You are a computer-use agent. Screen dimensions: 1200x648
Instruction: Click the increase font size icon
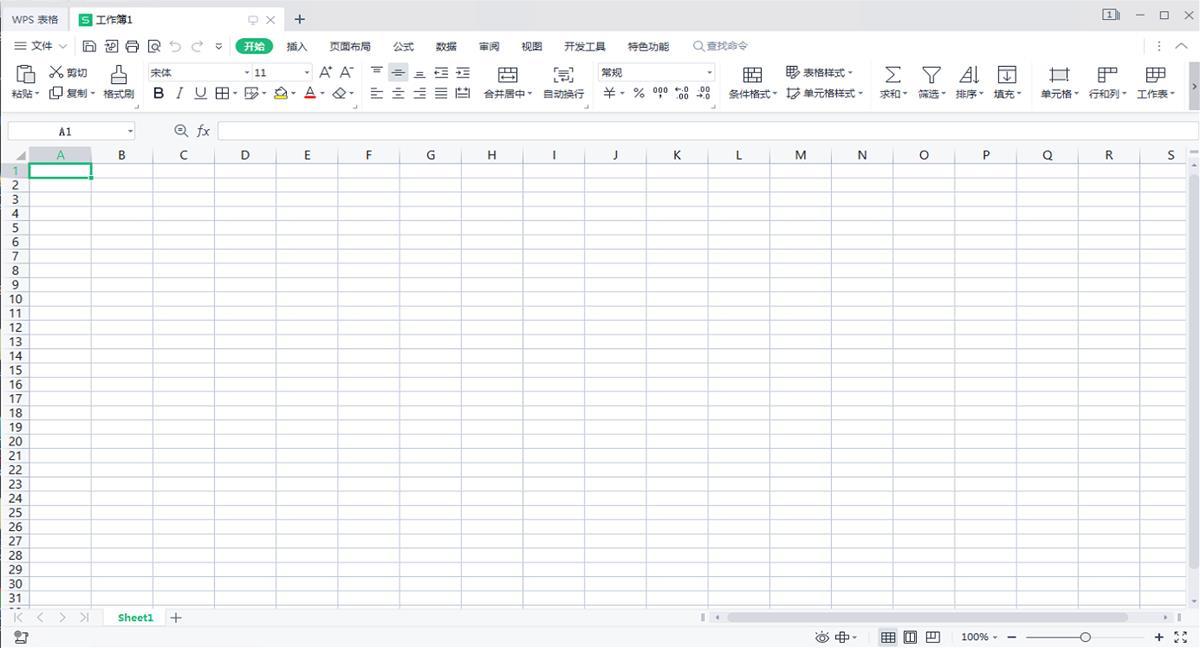(325, 72)
